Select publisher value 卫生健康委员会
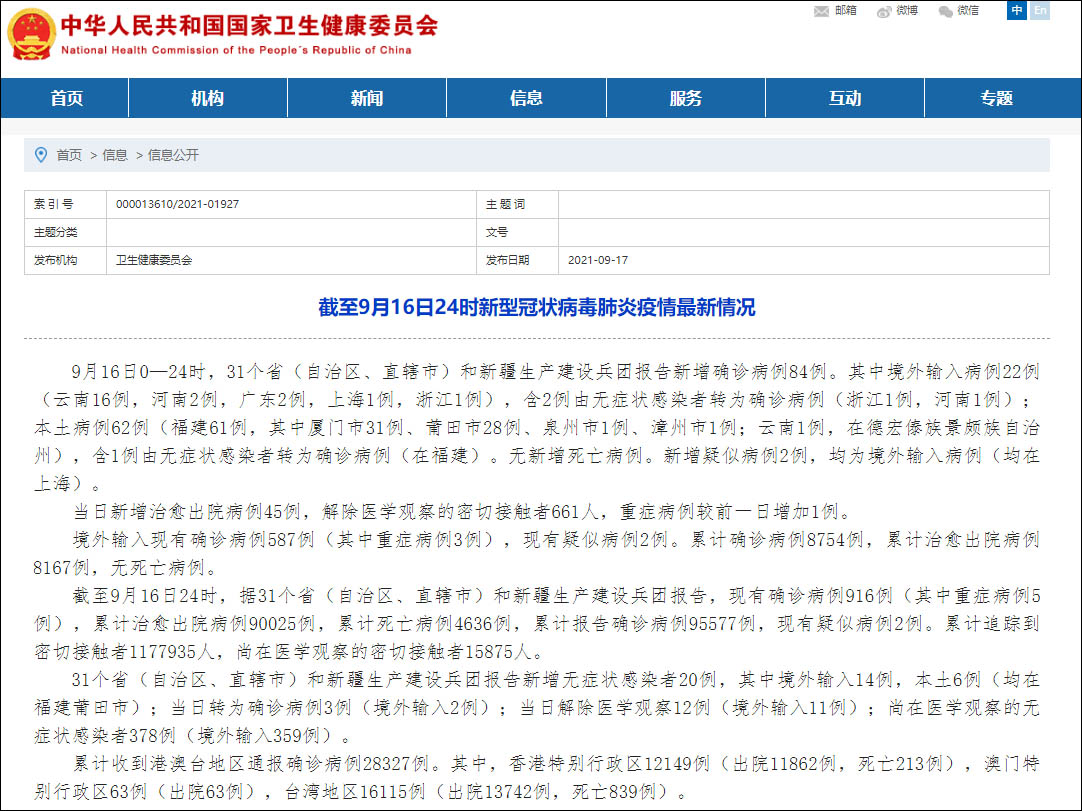Screen dimensions: 1082x811 point(154,260)
